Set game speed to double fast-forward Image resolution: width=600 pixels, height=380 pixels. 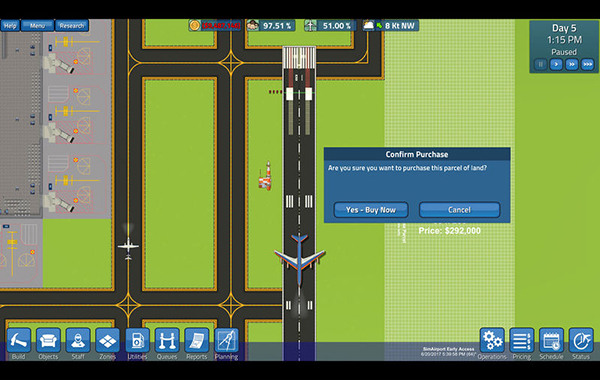(572, 64)
